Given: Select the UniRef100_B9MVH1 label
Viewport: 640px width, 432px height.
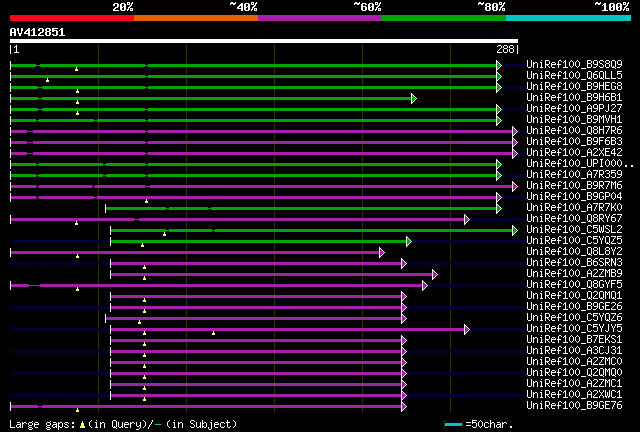Looking at the screenshot, I should coord(574,119).
